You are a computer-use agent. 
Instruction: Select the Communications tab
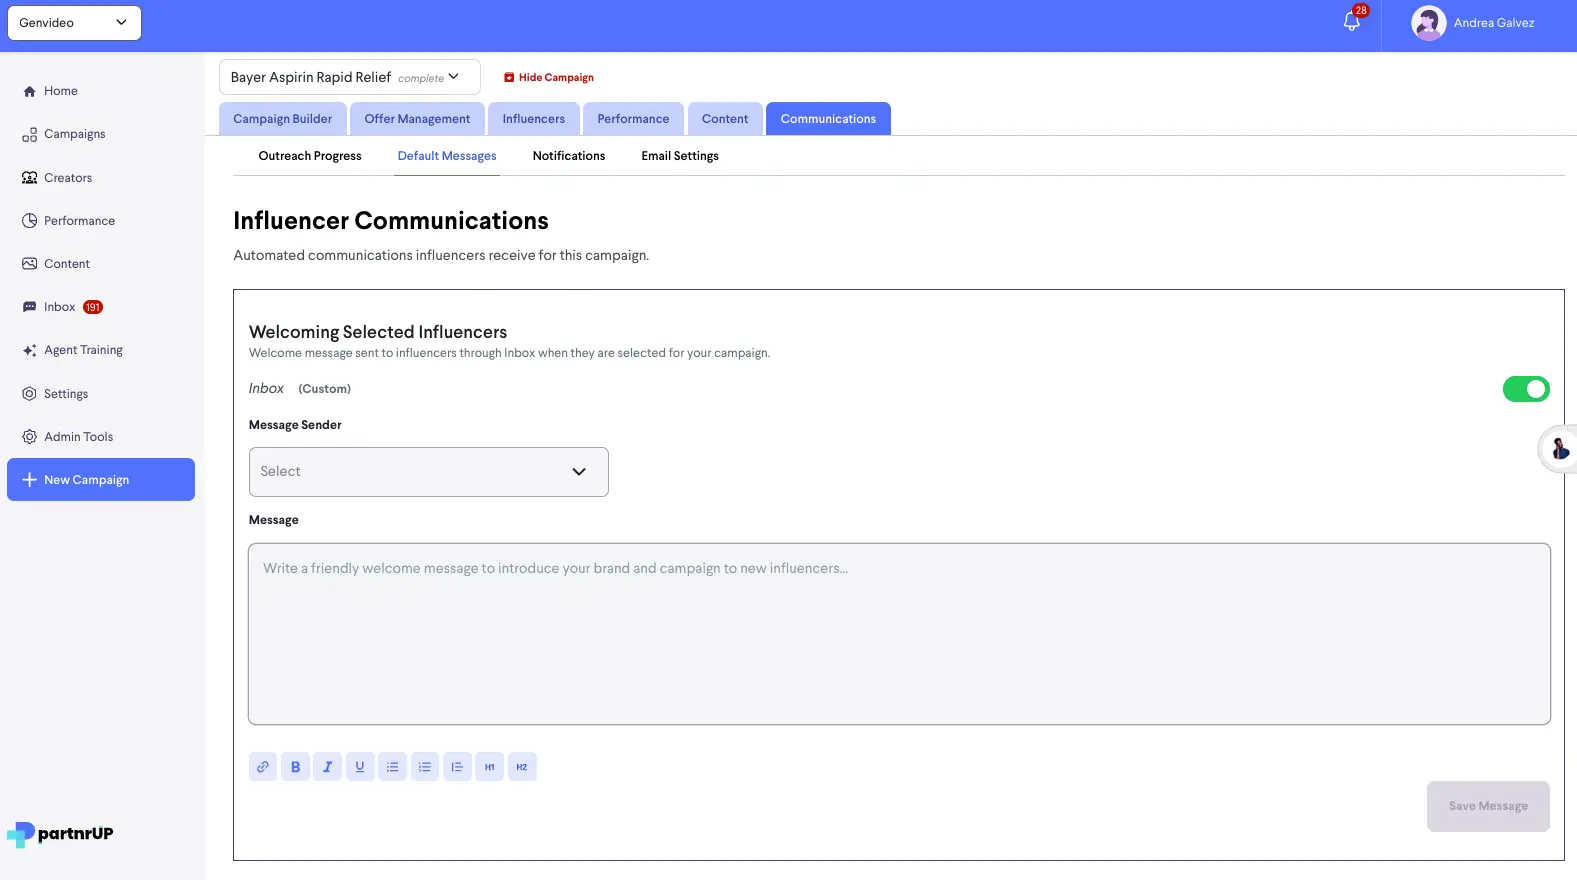coord(828,119)
